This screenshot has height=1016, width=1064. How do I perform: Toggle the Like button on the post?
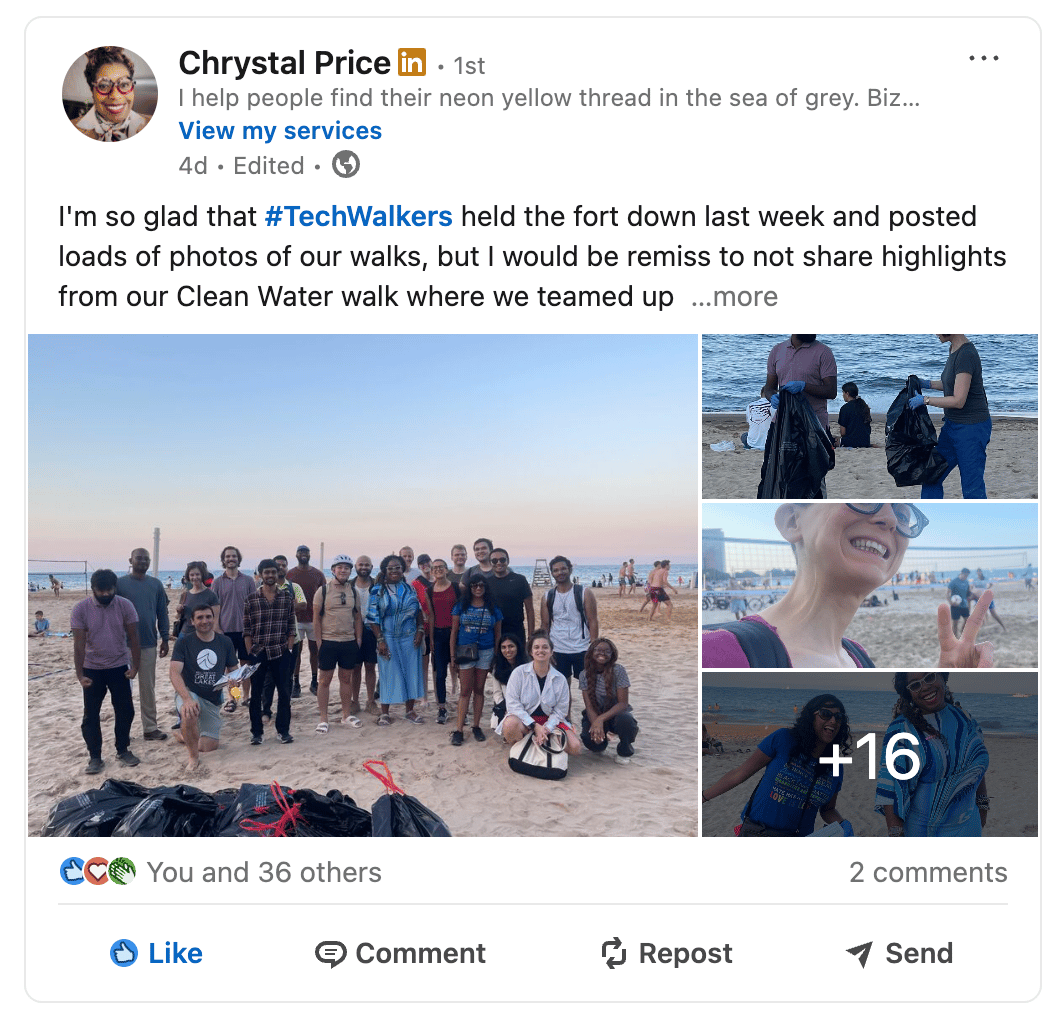(156, 954)
